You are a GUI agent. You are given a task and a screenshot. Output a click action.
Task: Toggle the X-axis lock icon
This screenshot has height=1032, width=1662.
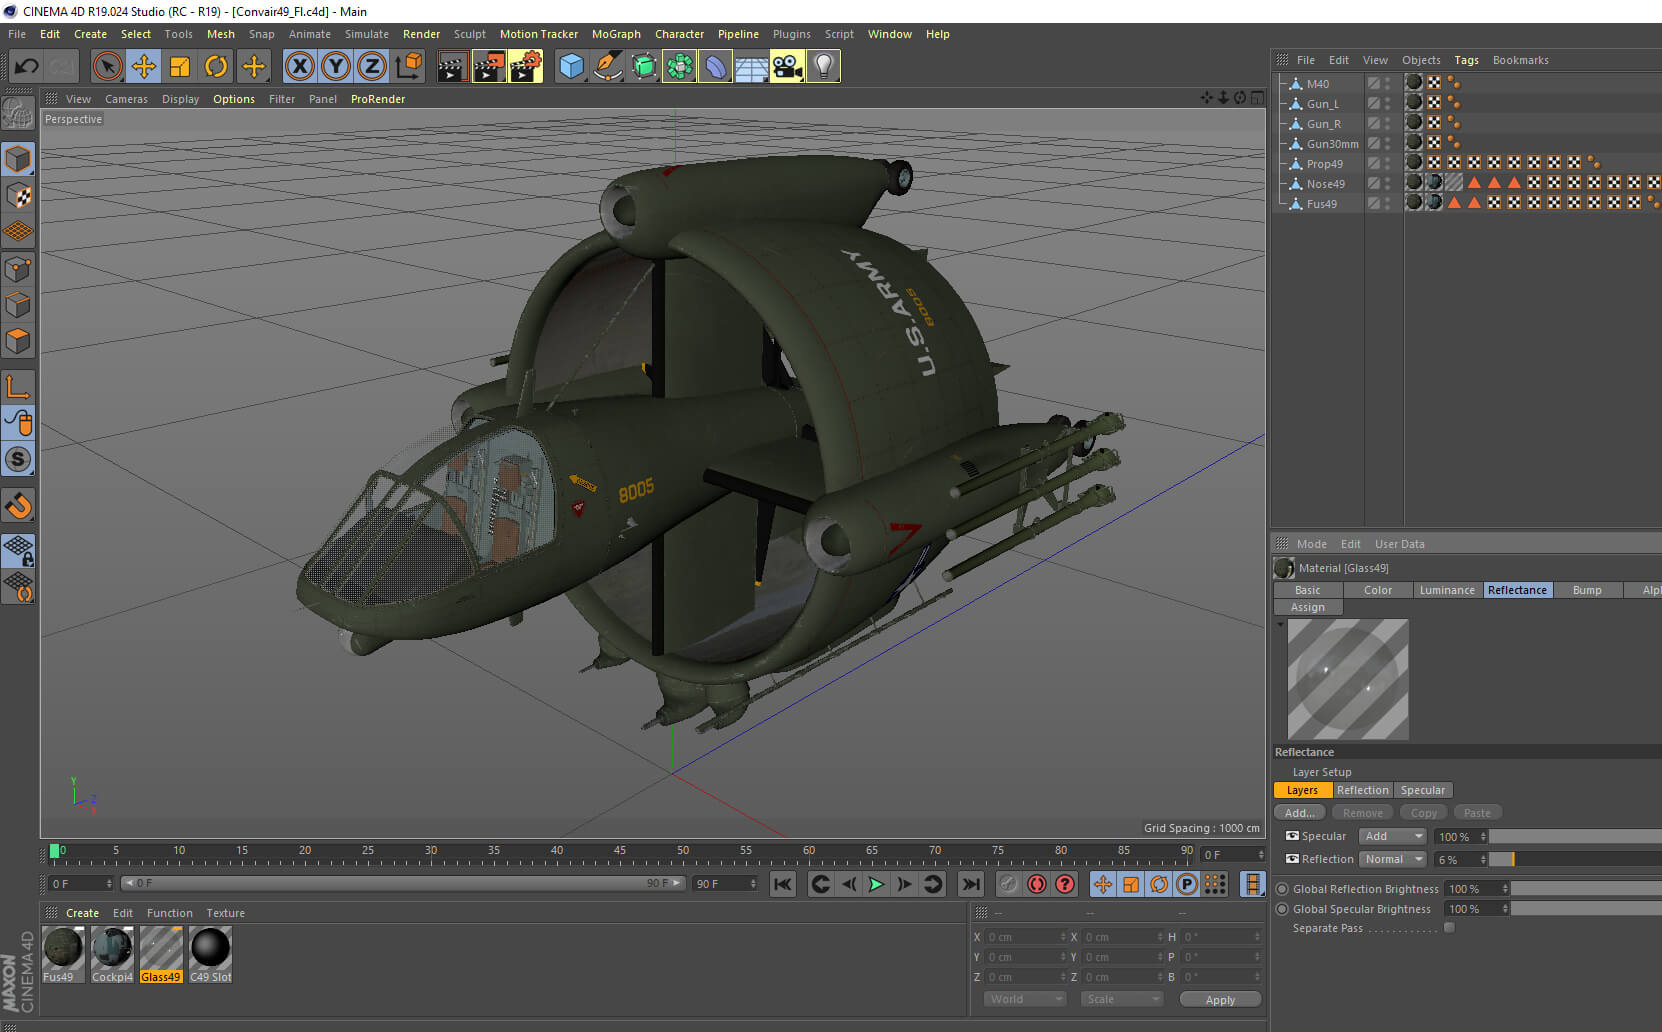299,67
